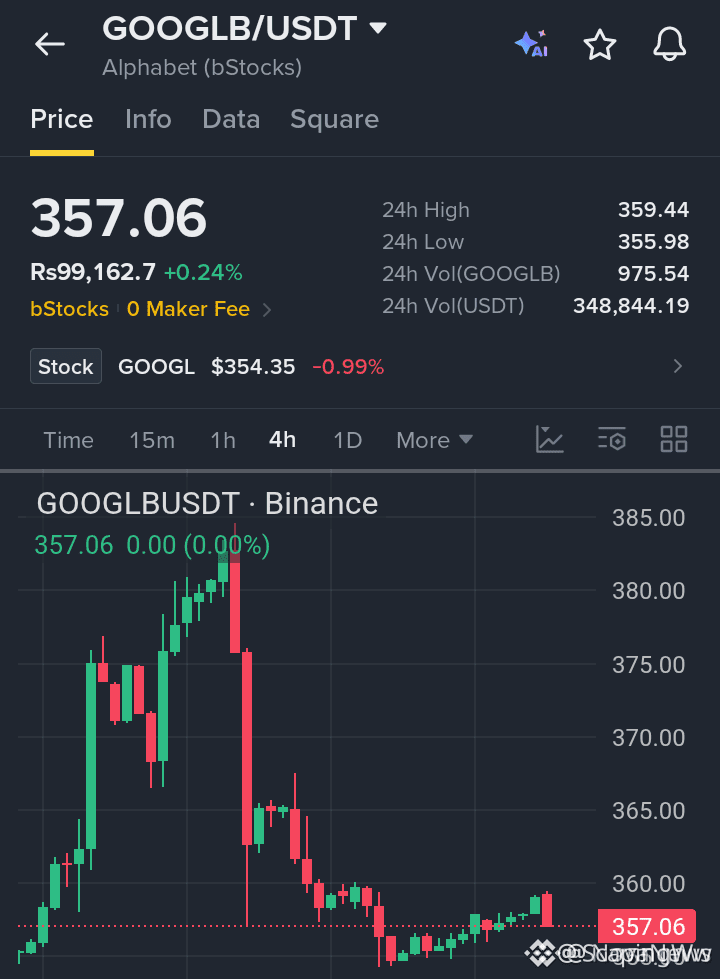Image resolution: width=720 pixels, height=979 pixels.
Task: Select the 4h chart interval
Action: click(x=282, y=440)
